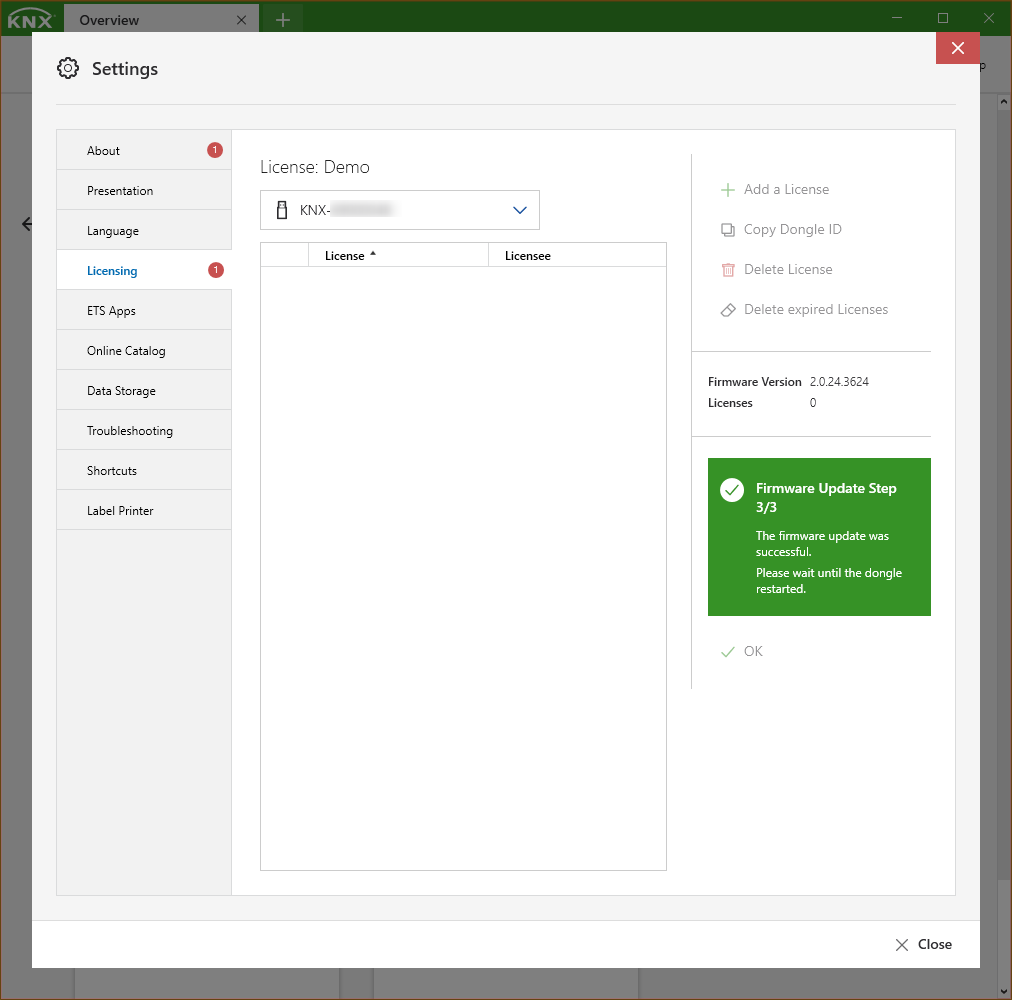The width and height of the screenshot is (1012, 1000).
Task: Click the background scrollbar down arrow
Action: point(1004,991)
